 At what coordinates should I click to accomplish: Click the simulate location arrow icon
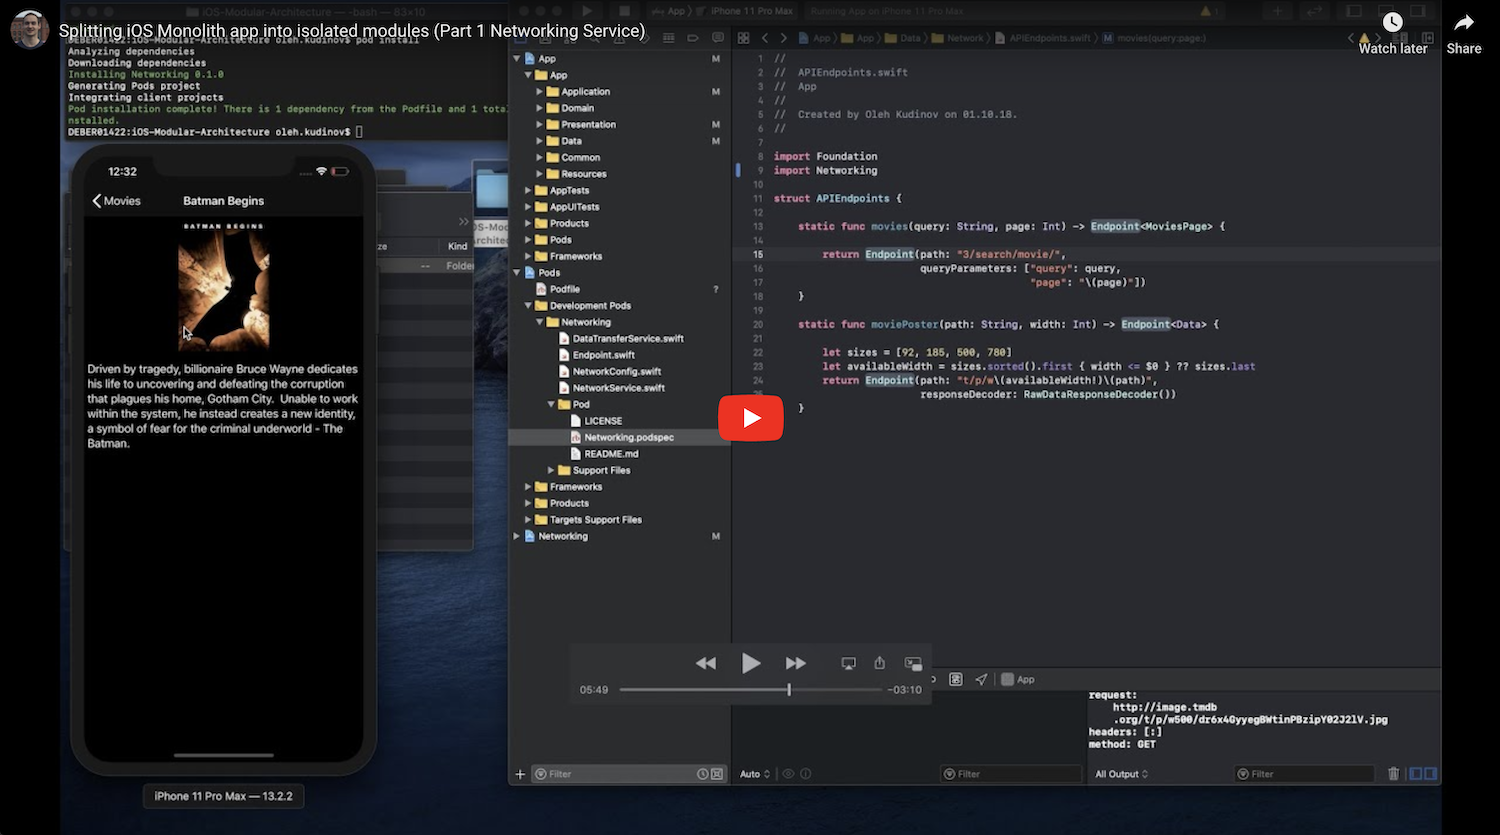981,679
